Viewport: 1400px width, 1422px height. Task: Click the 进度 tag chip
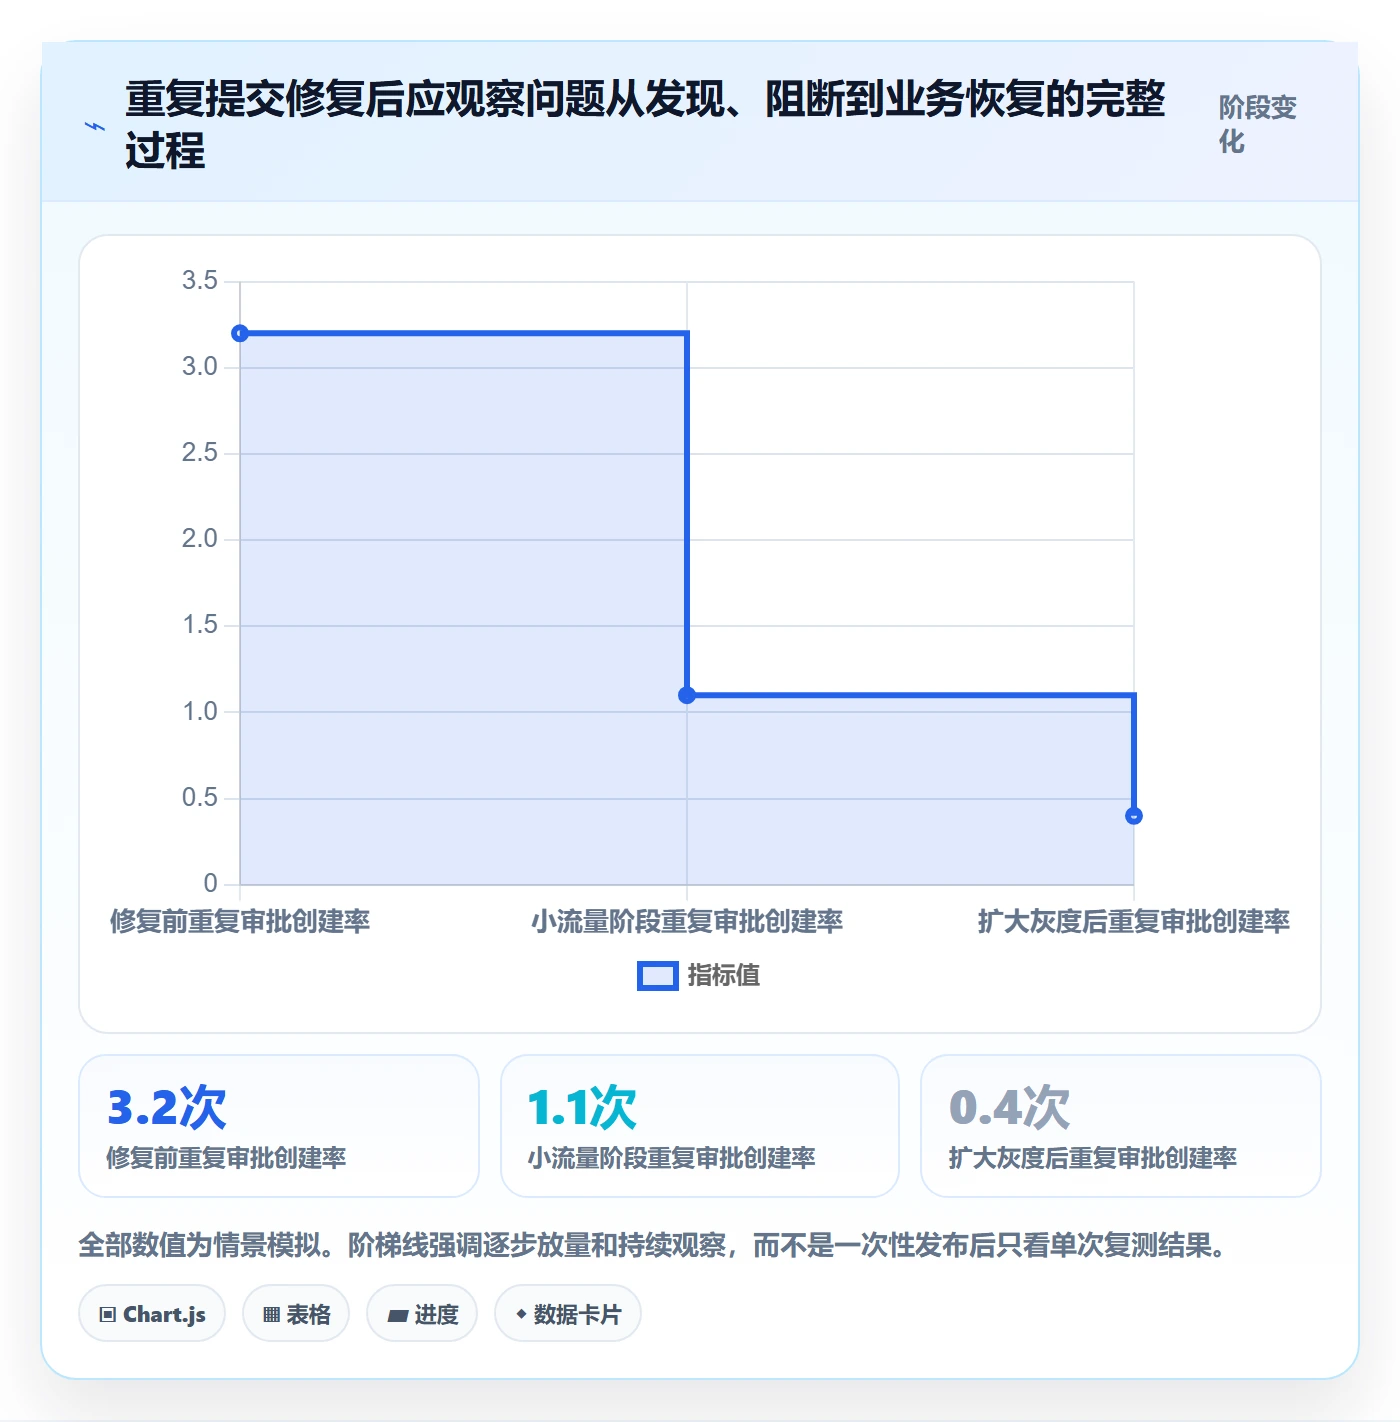(422, 1314)
